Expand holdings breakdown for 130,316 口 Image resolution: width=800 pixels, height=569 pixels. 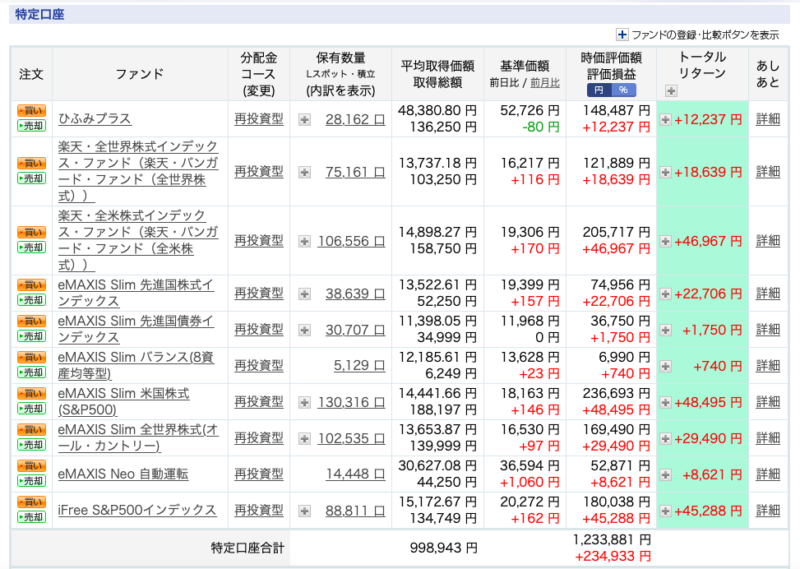(305, 403)
